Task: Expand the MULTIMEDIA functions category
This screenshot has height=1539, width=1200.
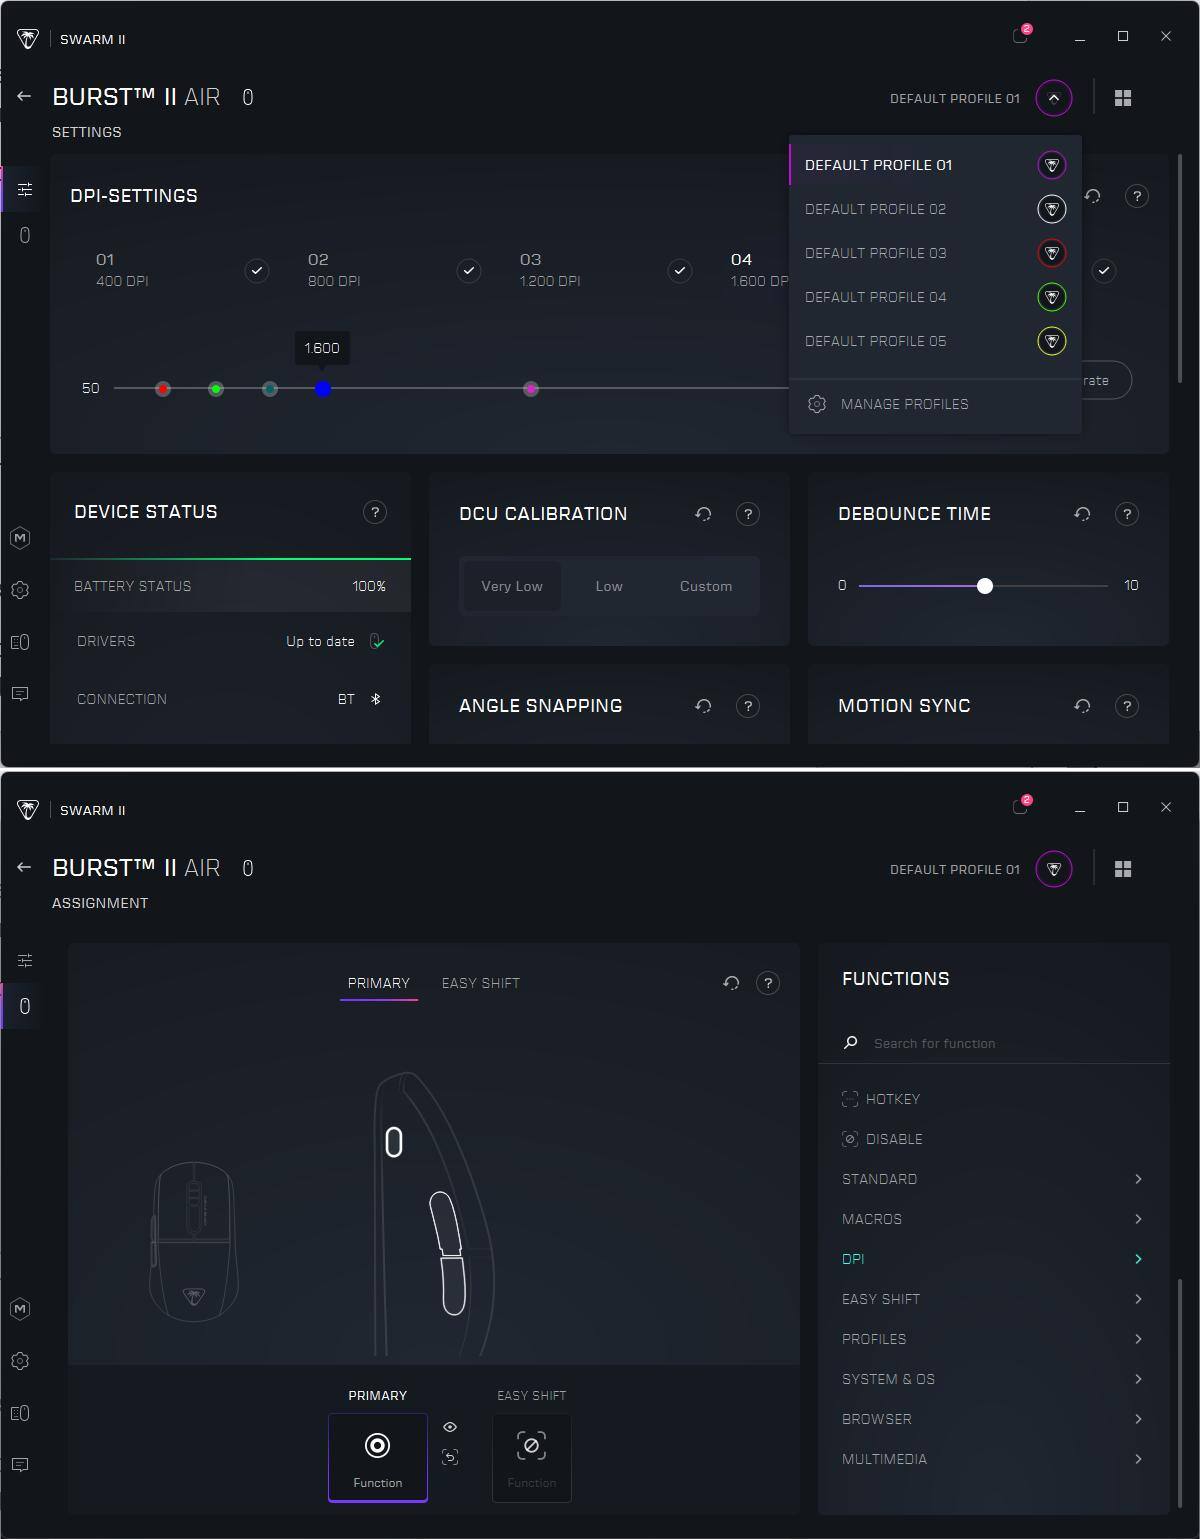Action: pyautogui.click(x=1138, y=1459)
